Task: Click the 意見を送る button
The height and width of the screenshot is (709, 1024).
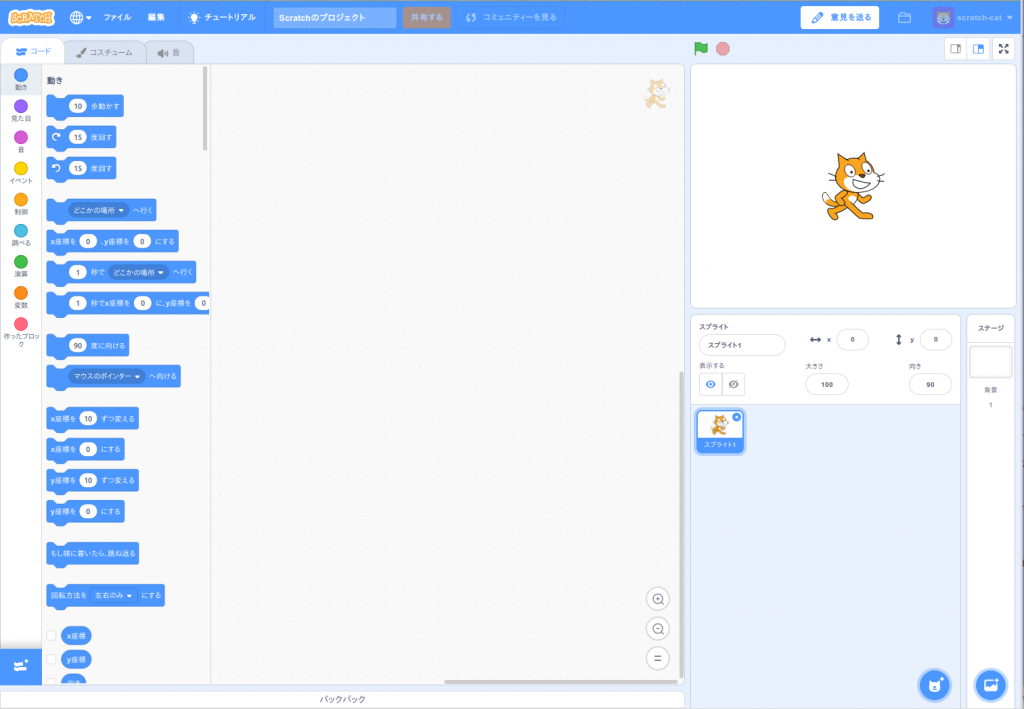Action: tap(840, 18)
